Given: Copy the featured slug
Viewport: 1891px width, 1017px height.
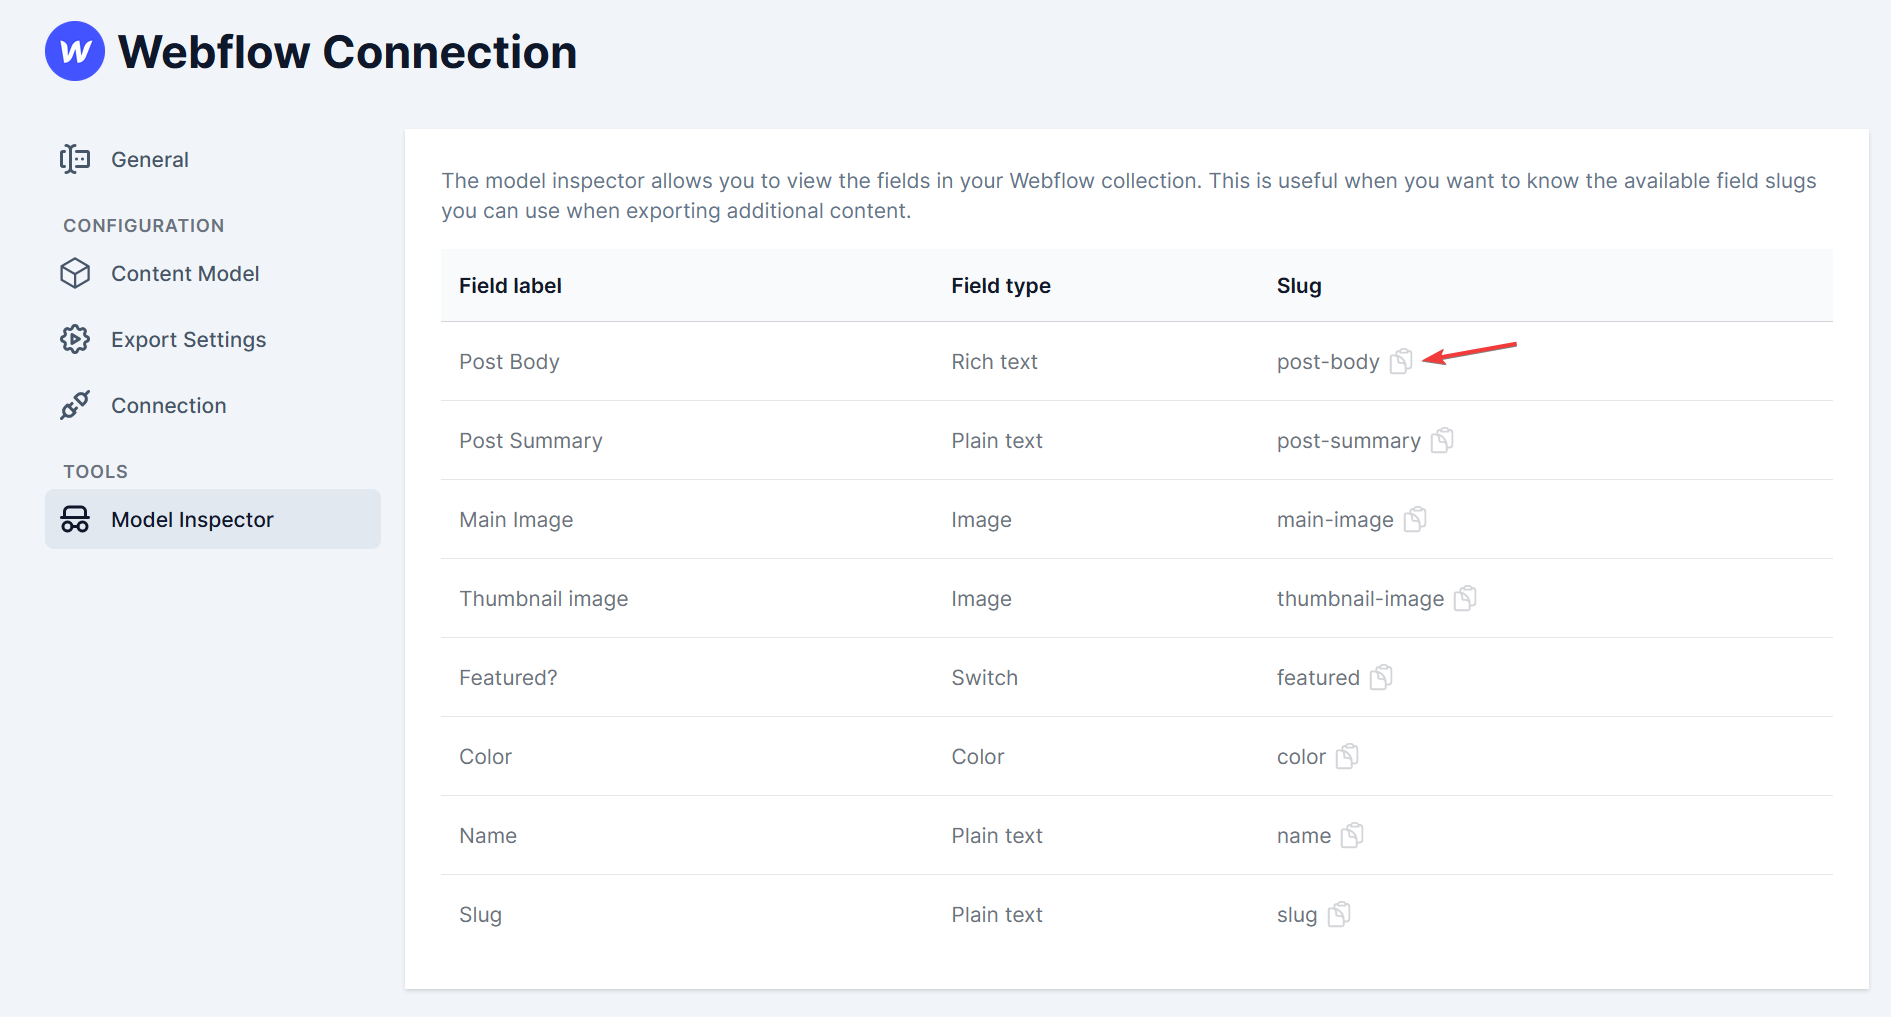Looking at the screenshot, I should (x=1381, y=677).
